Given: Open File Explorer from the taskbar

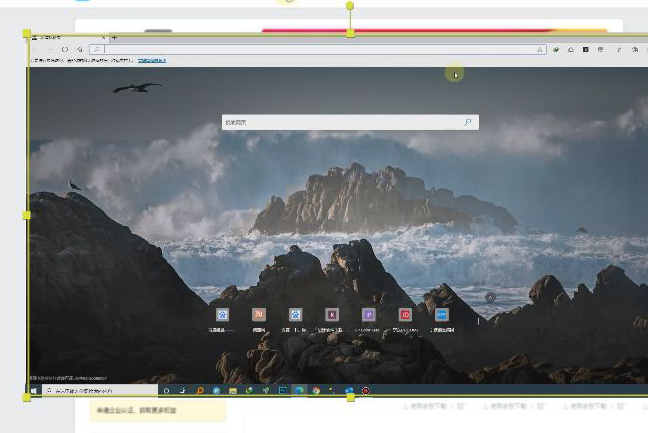Looking at the screenshot, I should pyautogui.click(x=233, y=390).
